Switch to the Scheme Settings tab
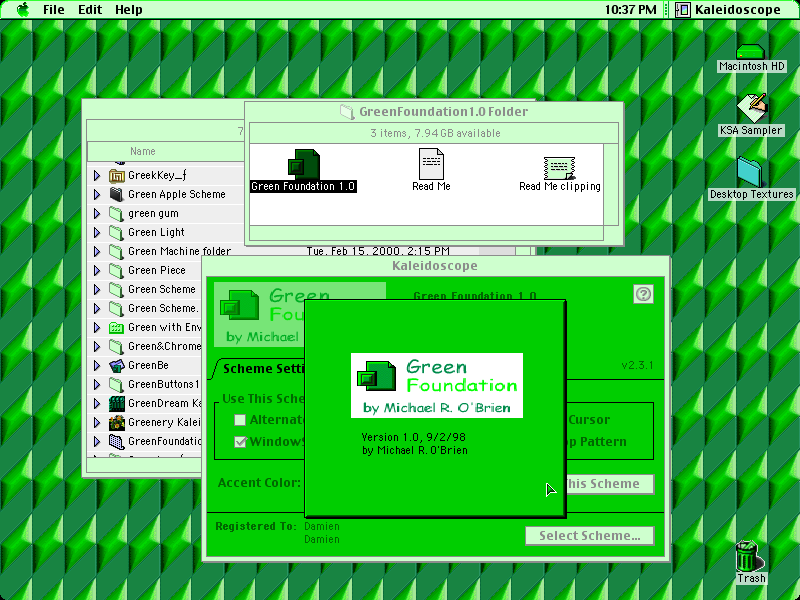 point(260,368)
